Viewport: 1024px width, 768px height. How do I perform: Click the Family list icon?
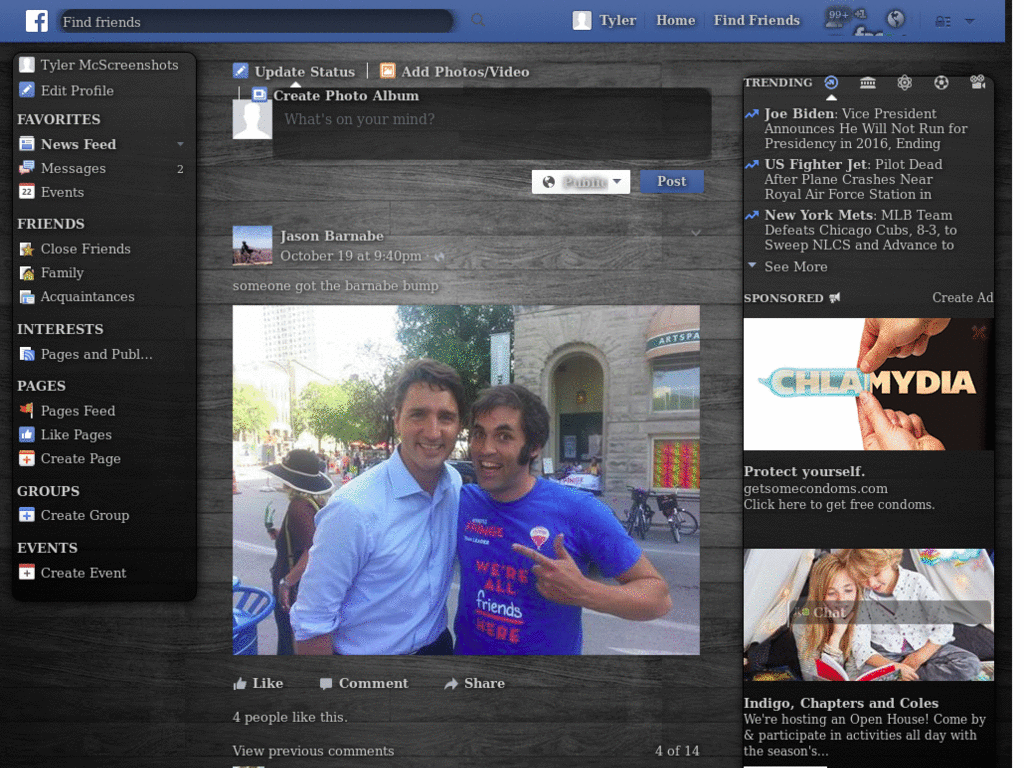point(27,272)
